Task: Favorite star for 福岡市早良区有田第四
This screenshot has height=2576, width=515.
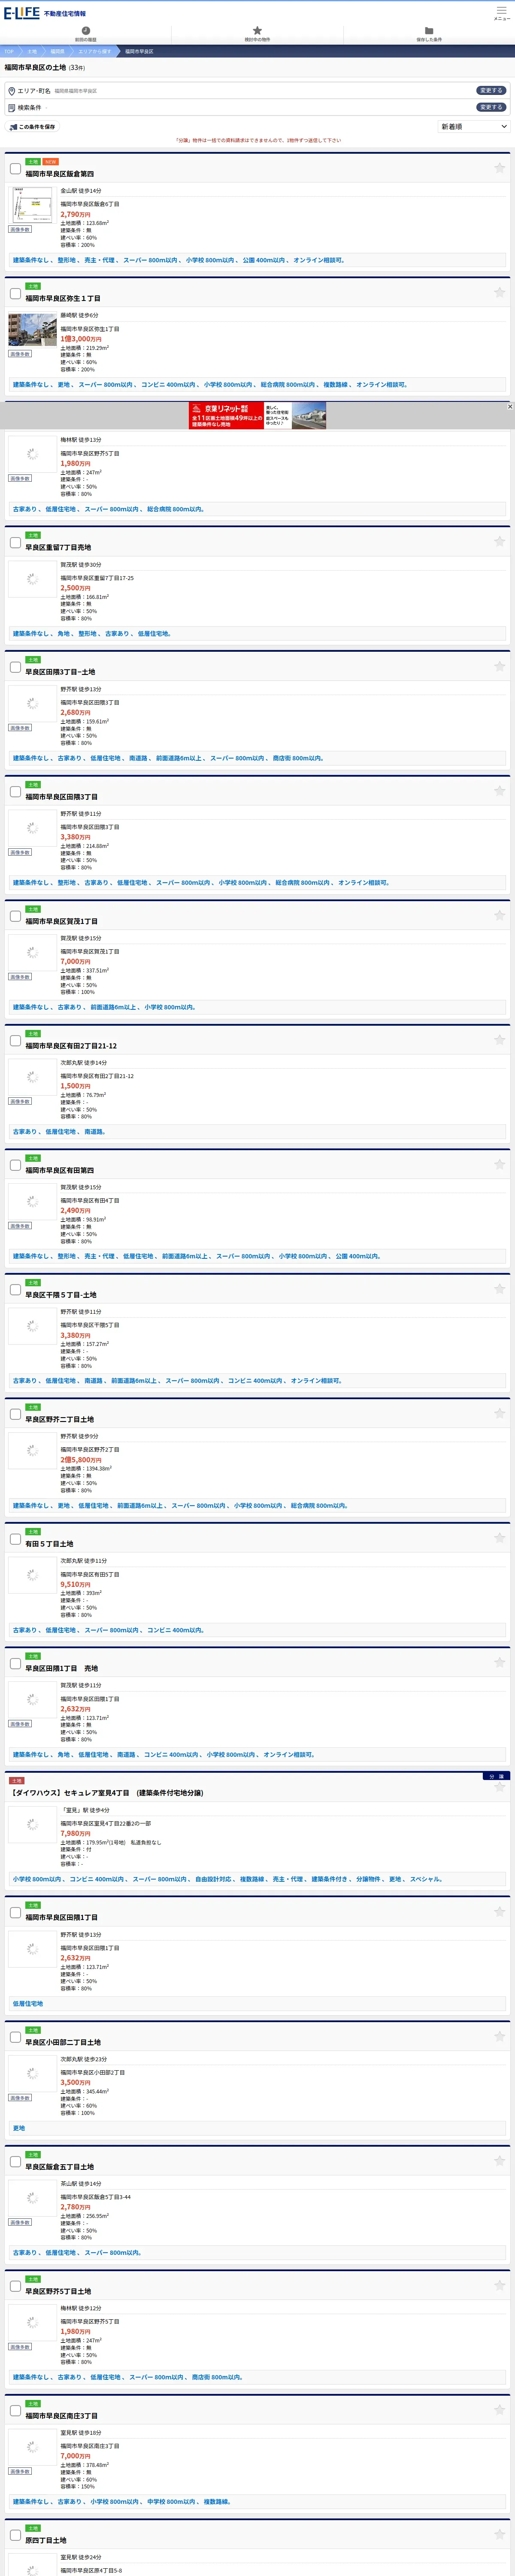Action: [x=499, y=1164]
